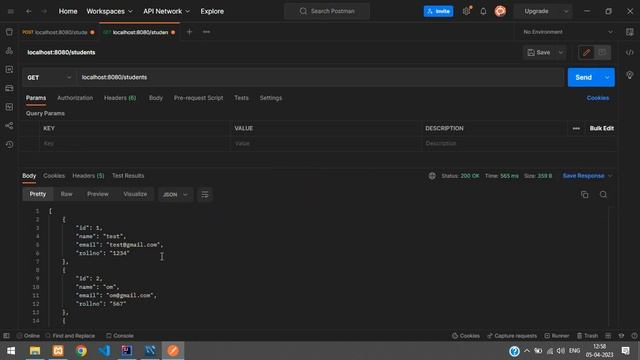Open the Upgrade dropdown arrow
The image size is (640, 360).
tap(566, 11)
